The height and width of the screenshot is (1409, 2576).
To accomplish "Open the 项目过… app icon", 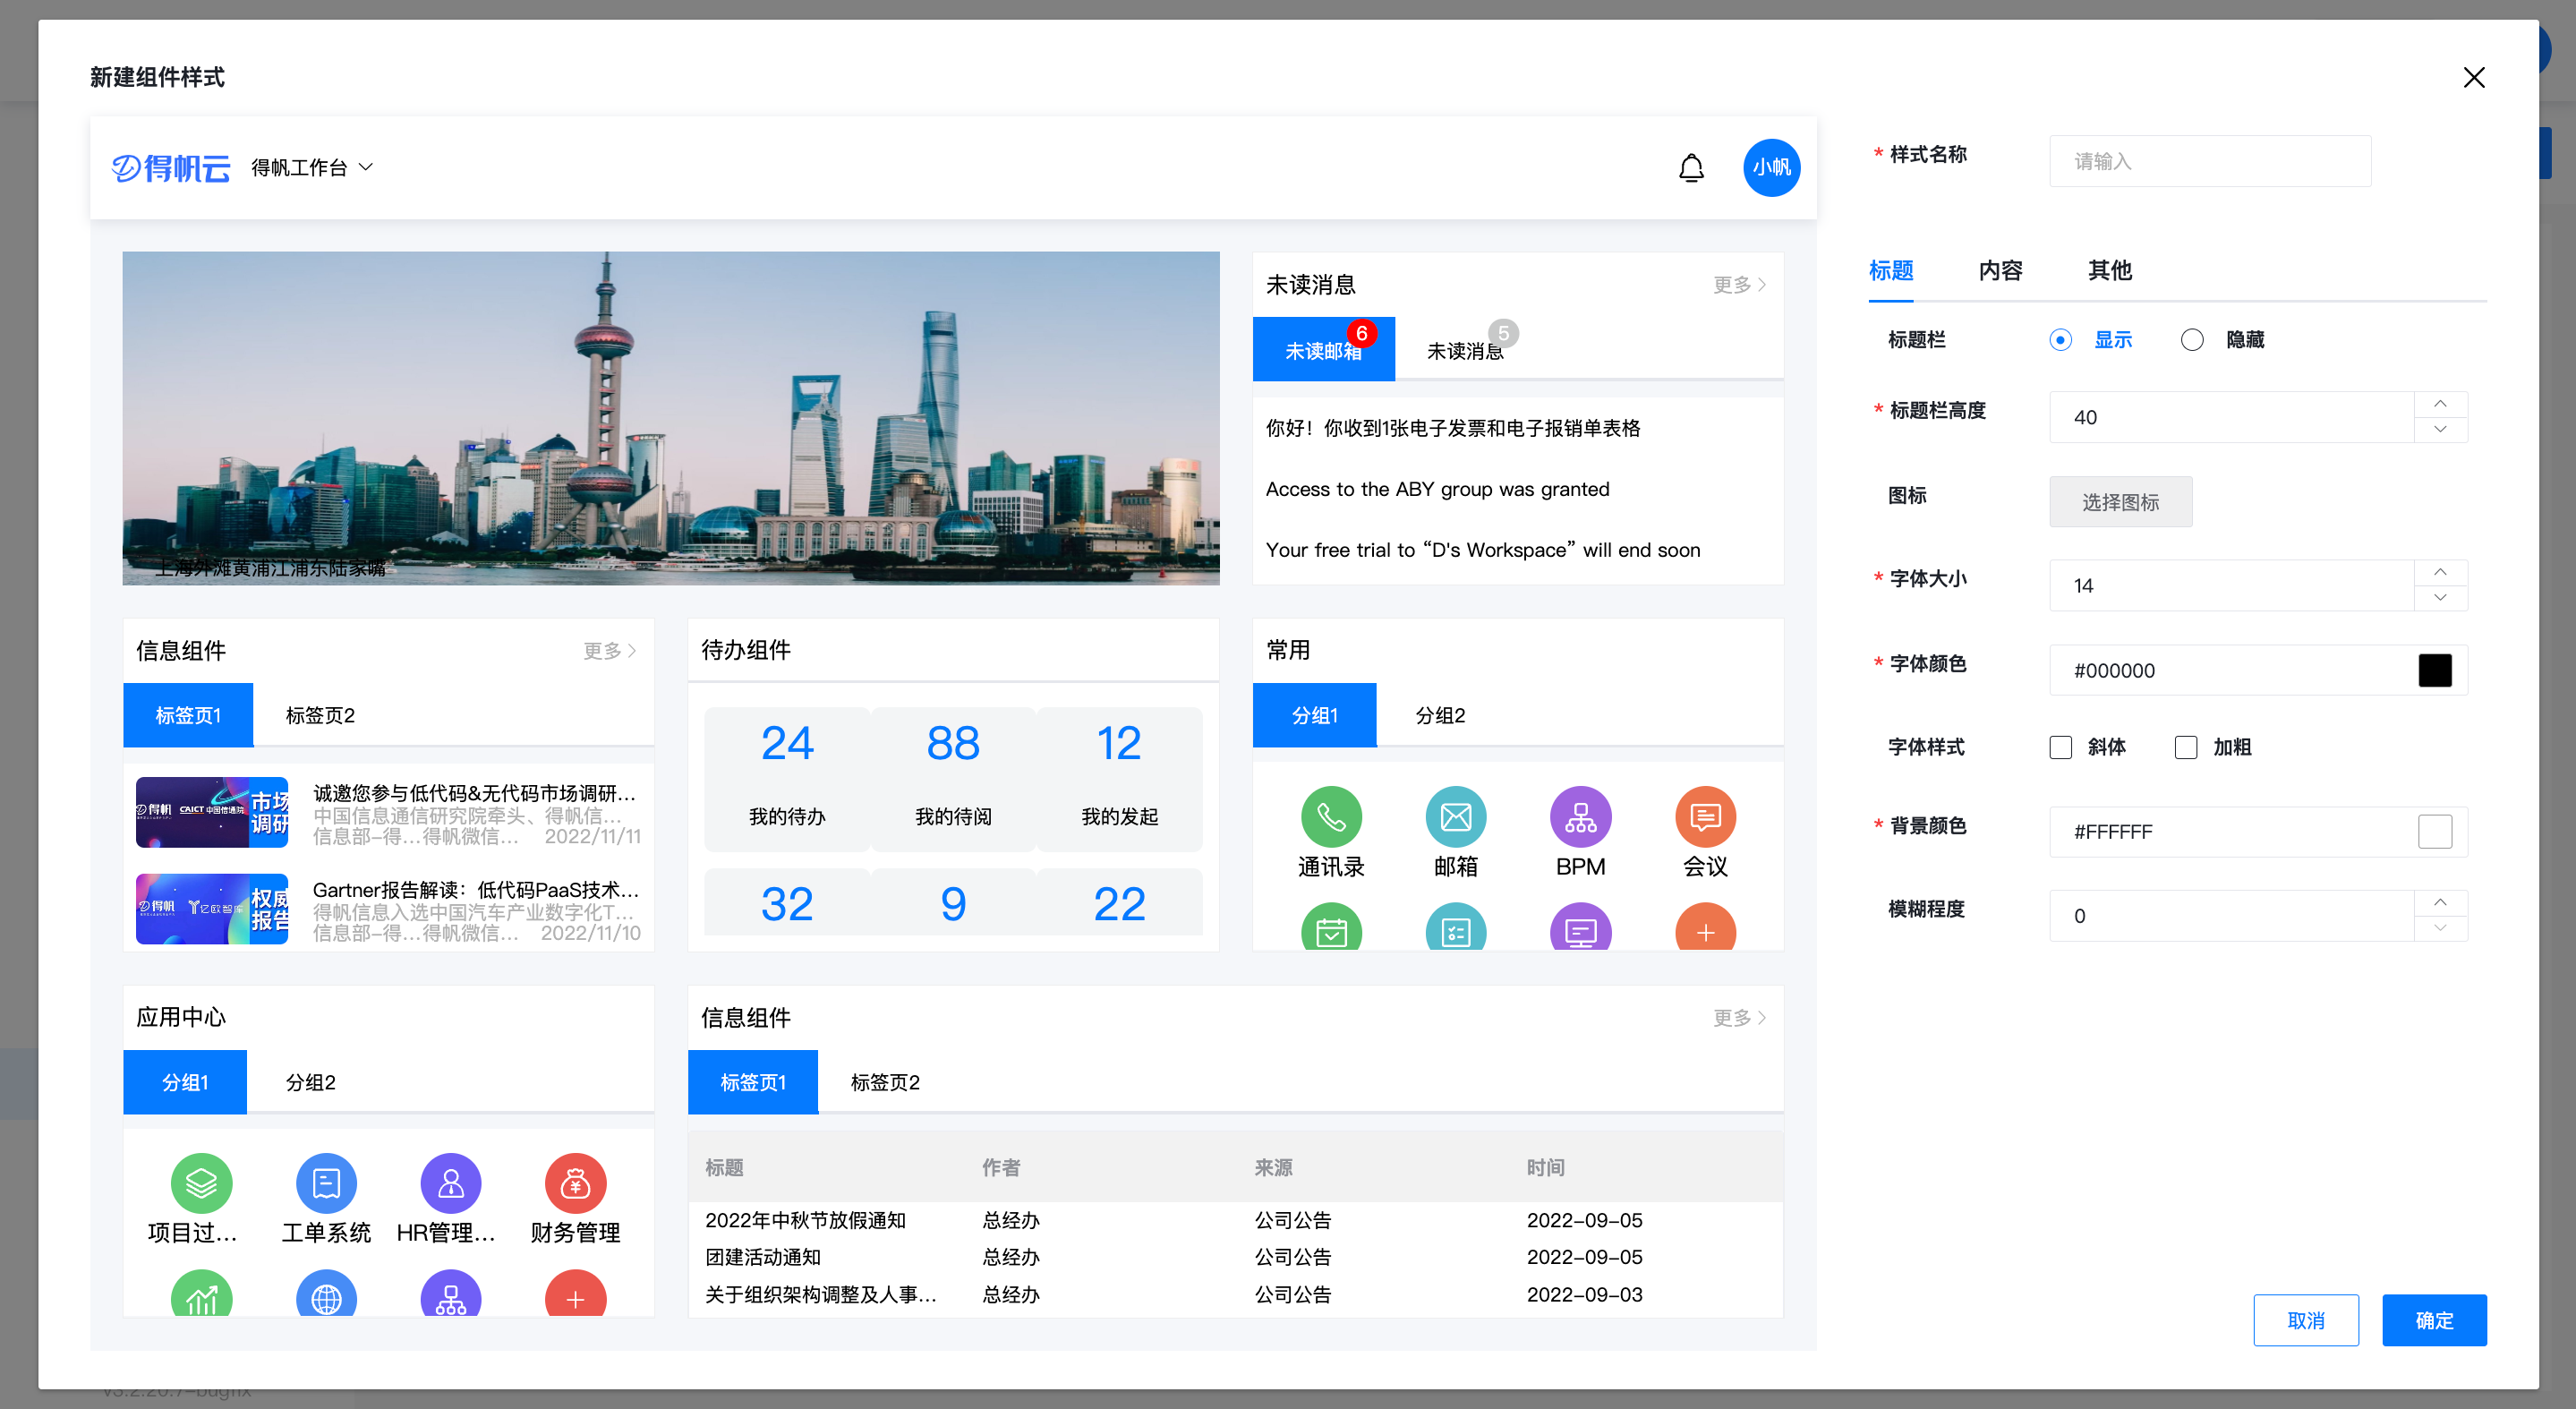I will tap(201, 1183).
